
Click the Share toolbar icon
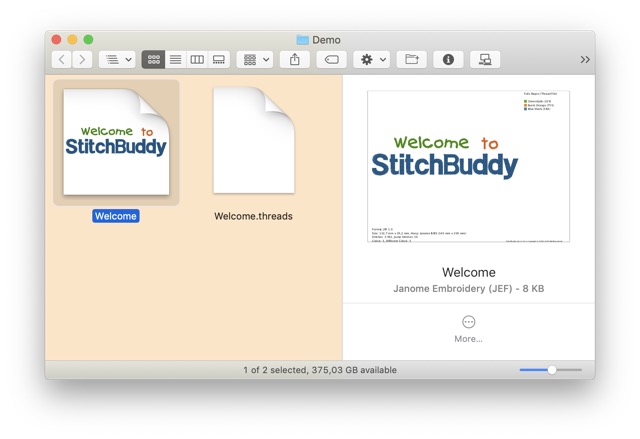(x=295, y=60)
